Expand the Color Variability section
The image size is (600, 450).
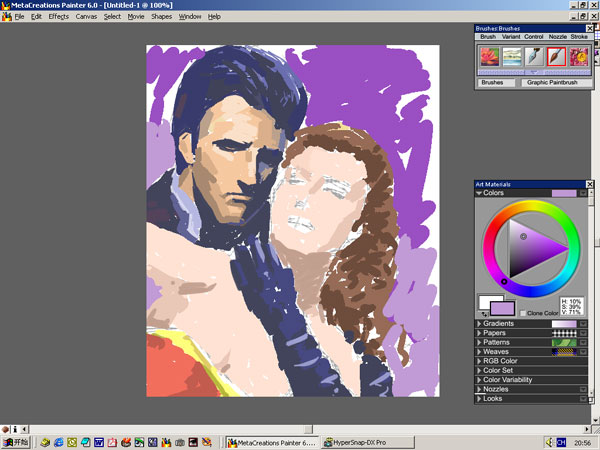click(479, 380)
